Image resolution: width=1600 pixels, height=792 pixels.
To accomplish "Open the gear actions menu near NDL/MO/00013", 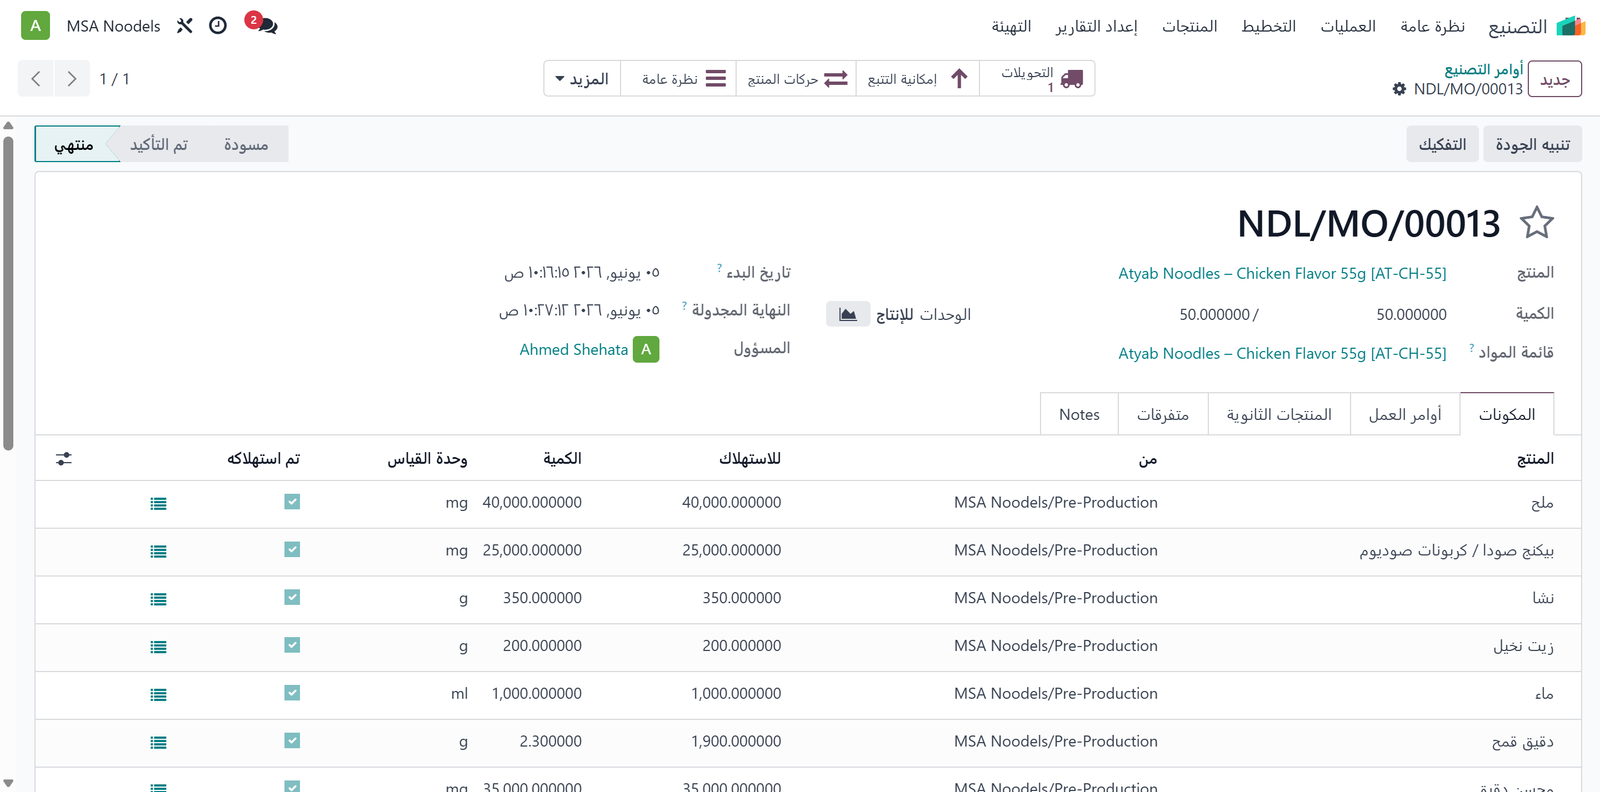I will 1399,89.
